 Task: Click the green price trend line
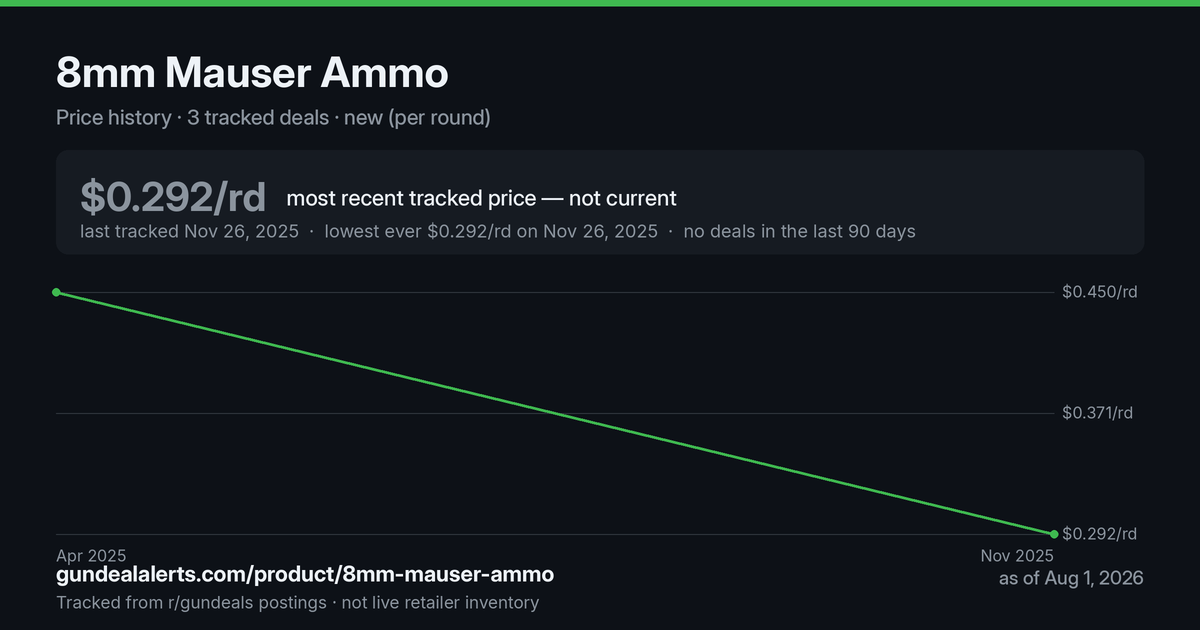555,413
